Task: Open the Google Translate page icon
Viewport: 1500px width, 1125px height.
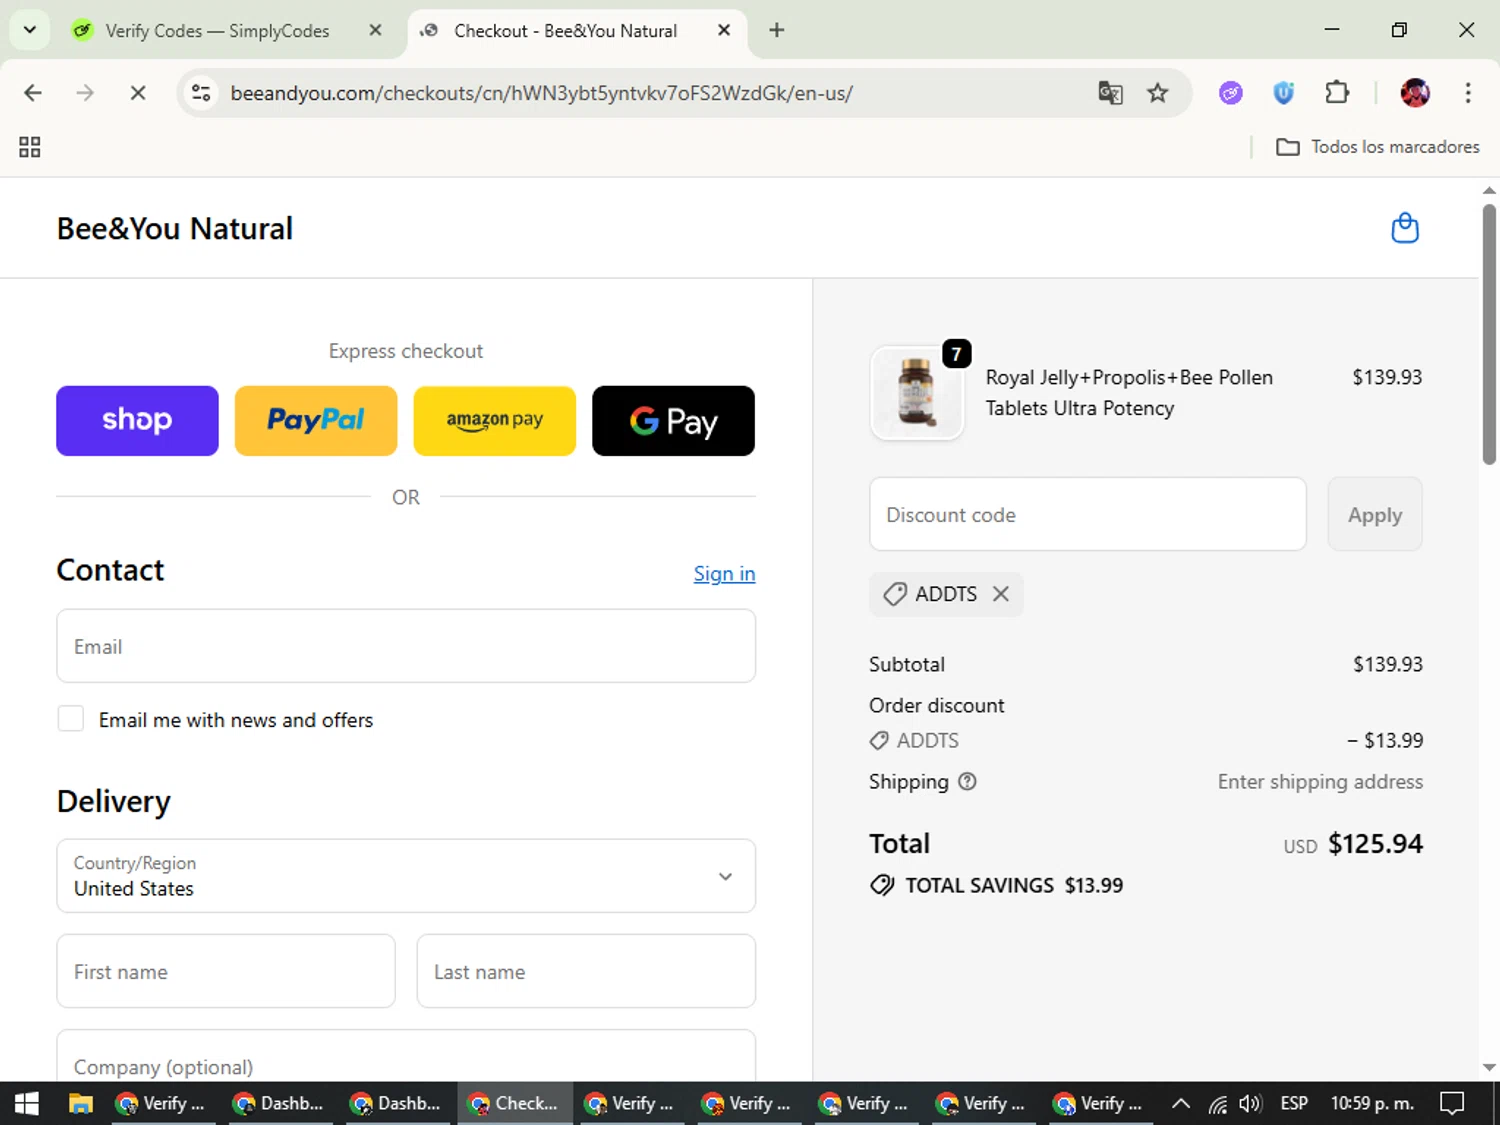Action: pos(1110,93)
